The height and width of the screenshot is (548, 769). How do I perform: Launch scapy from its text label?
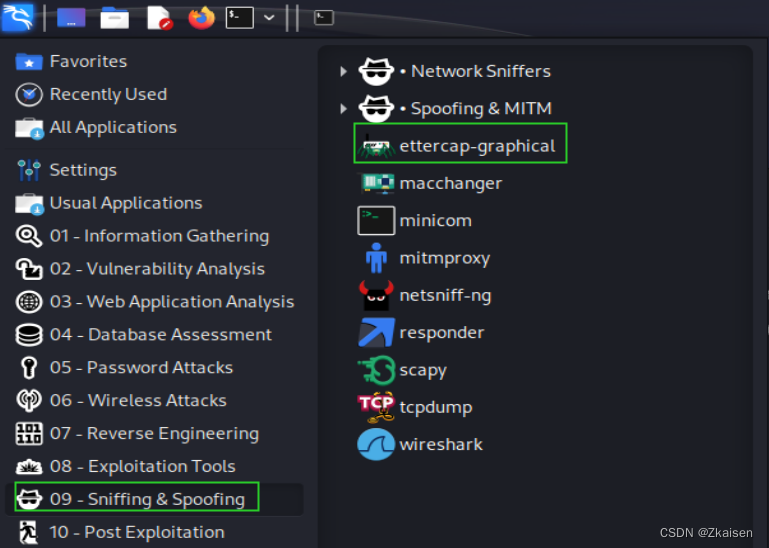tap(423, 370)
